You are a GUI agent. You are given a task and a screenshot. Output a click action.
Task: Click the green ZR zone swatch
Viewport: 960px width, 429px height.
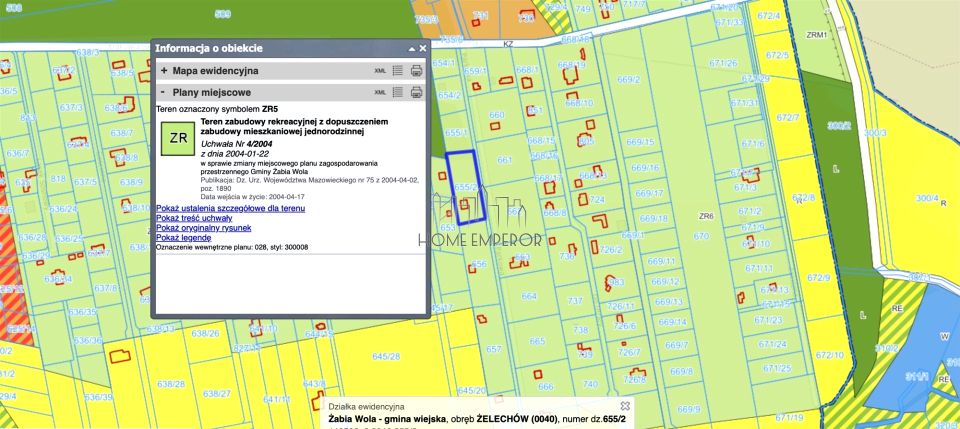[x=179, y=137]
